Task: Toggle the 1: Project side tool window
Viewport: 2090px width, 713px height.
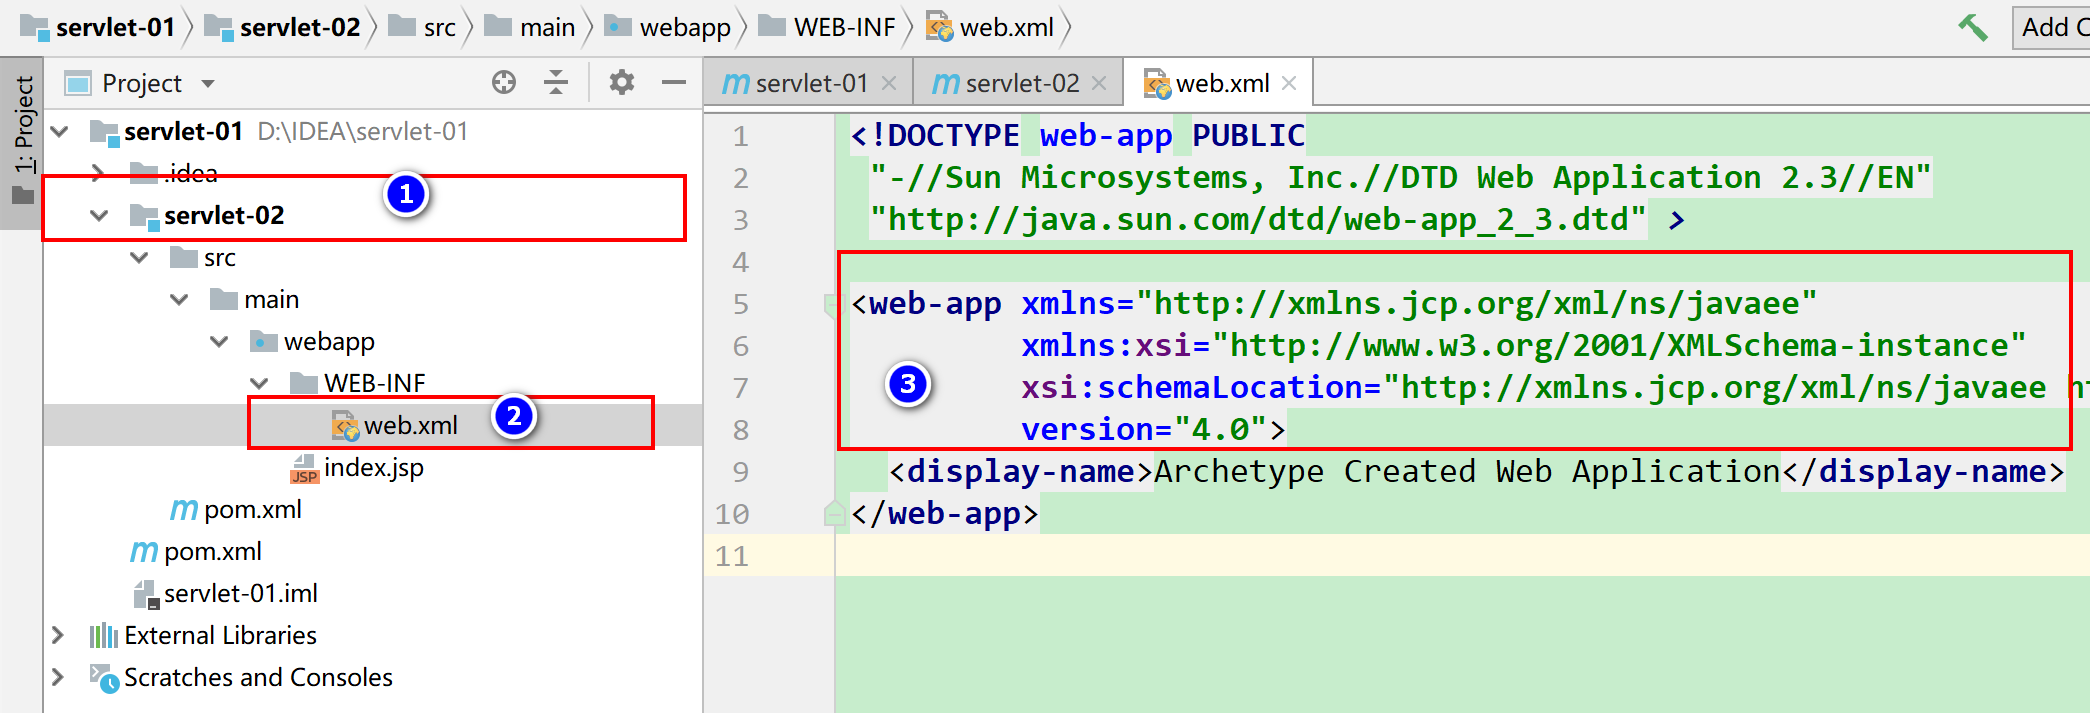Action: pos(22,142)
